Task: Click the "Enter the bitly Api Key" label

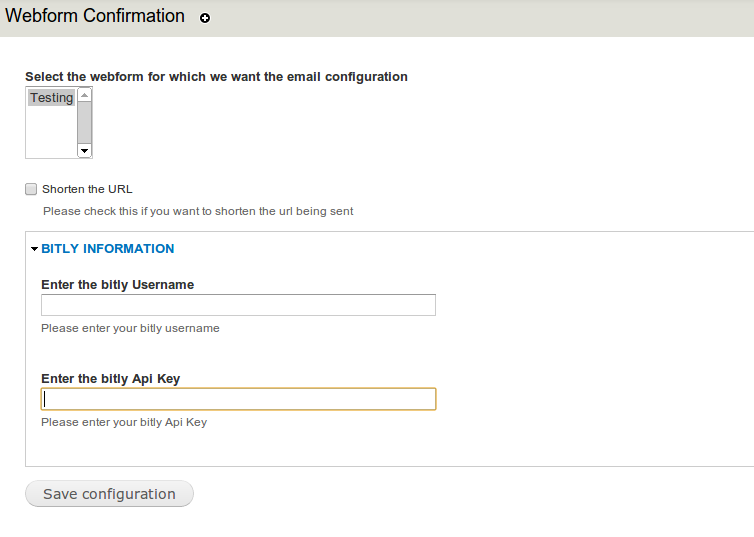Action: 110,379
